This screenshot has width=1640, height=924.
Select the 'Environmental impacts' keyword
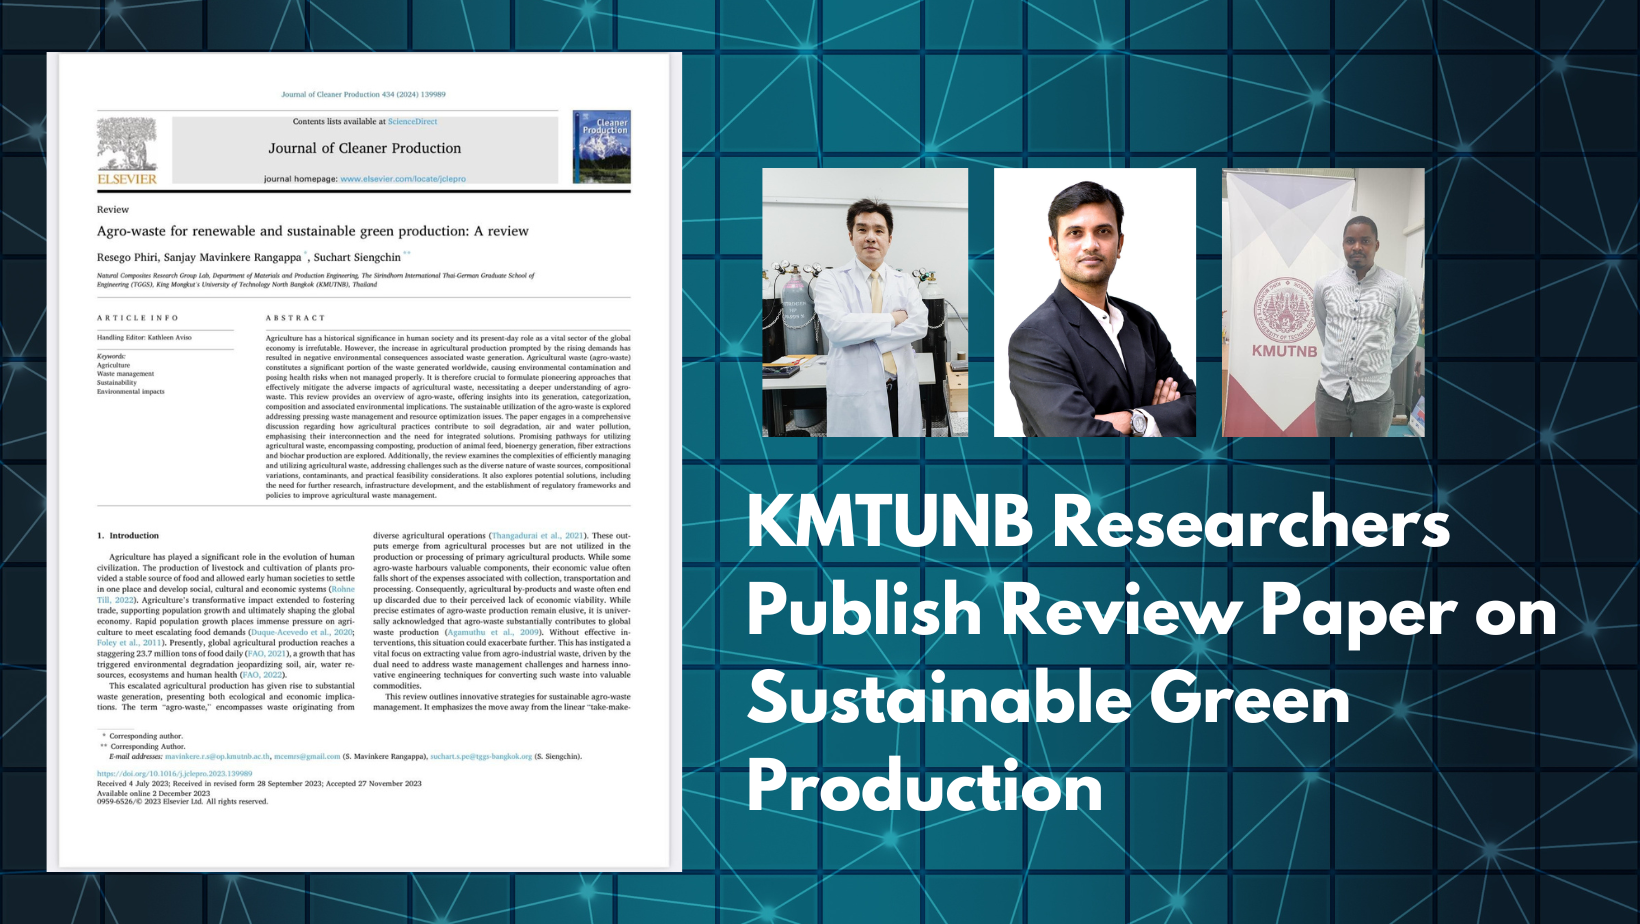(x=131, y=392)
